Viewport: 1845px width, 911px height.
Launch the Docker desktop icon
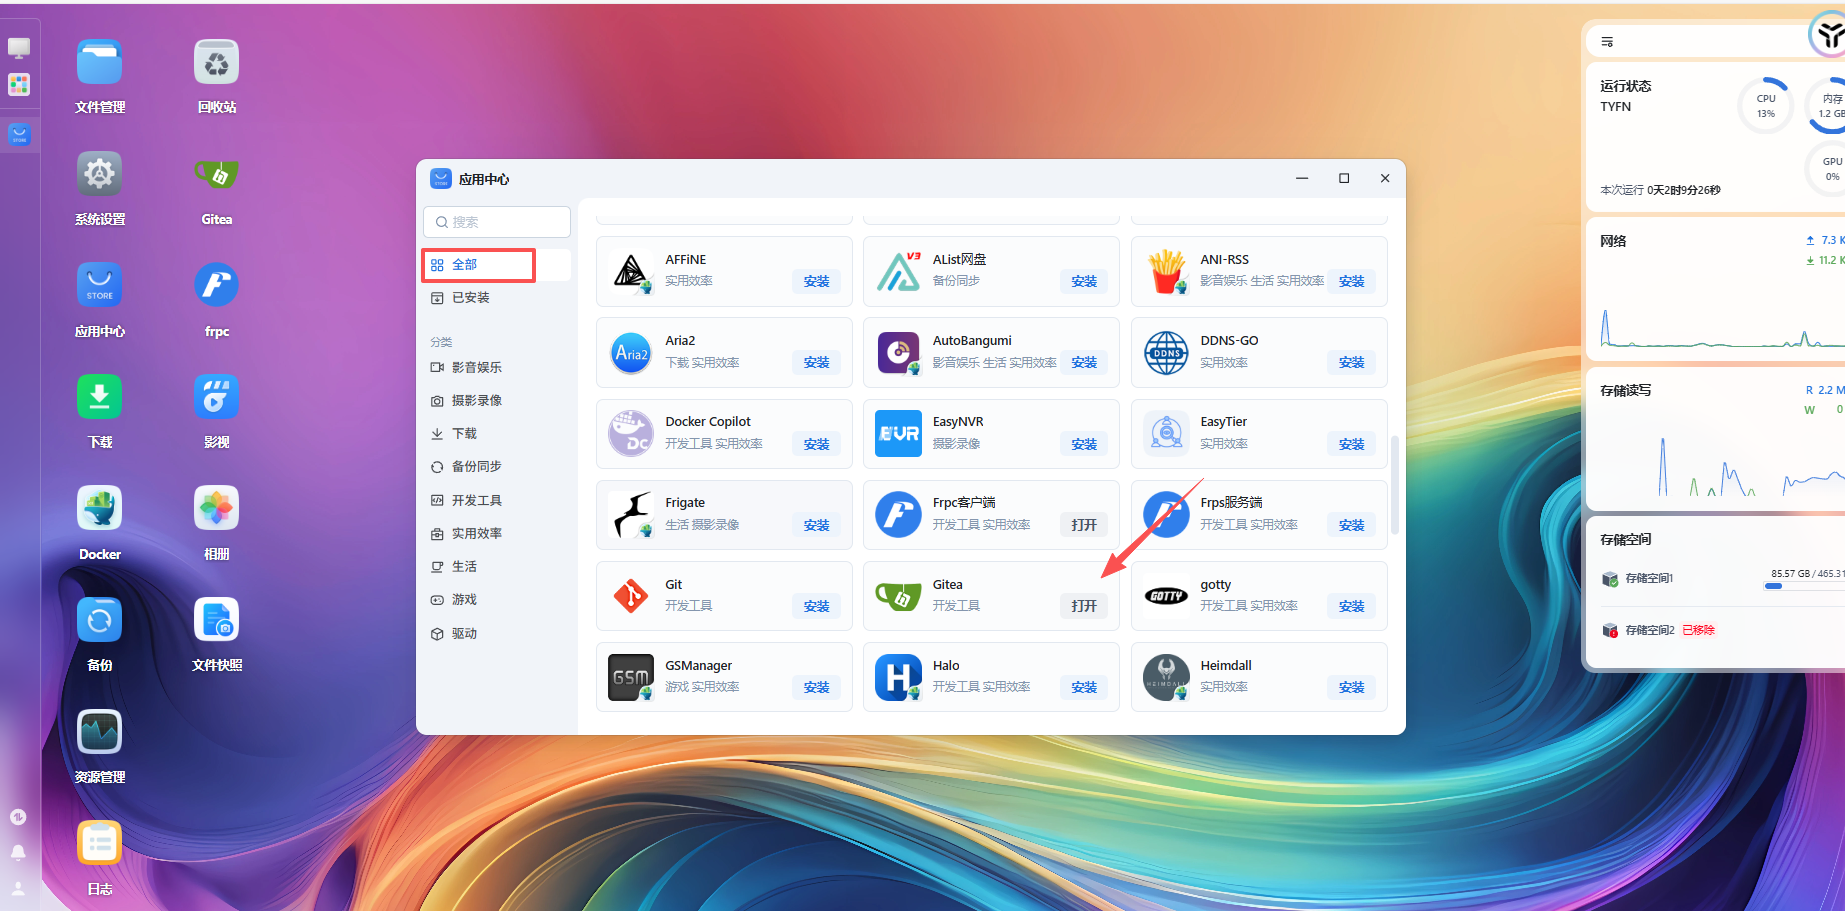pyautogui.click(x=99, y=509)
